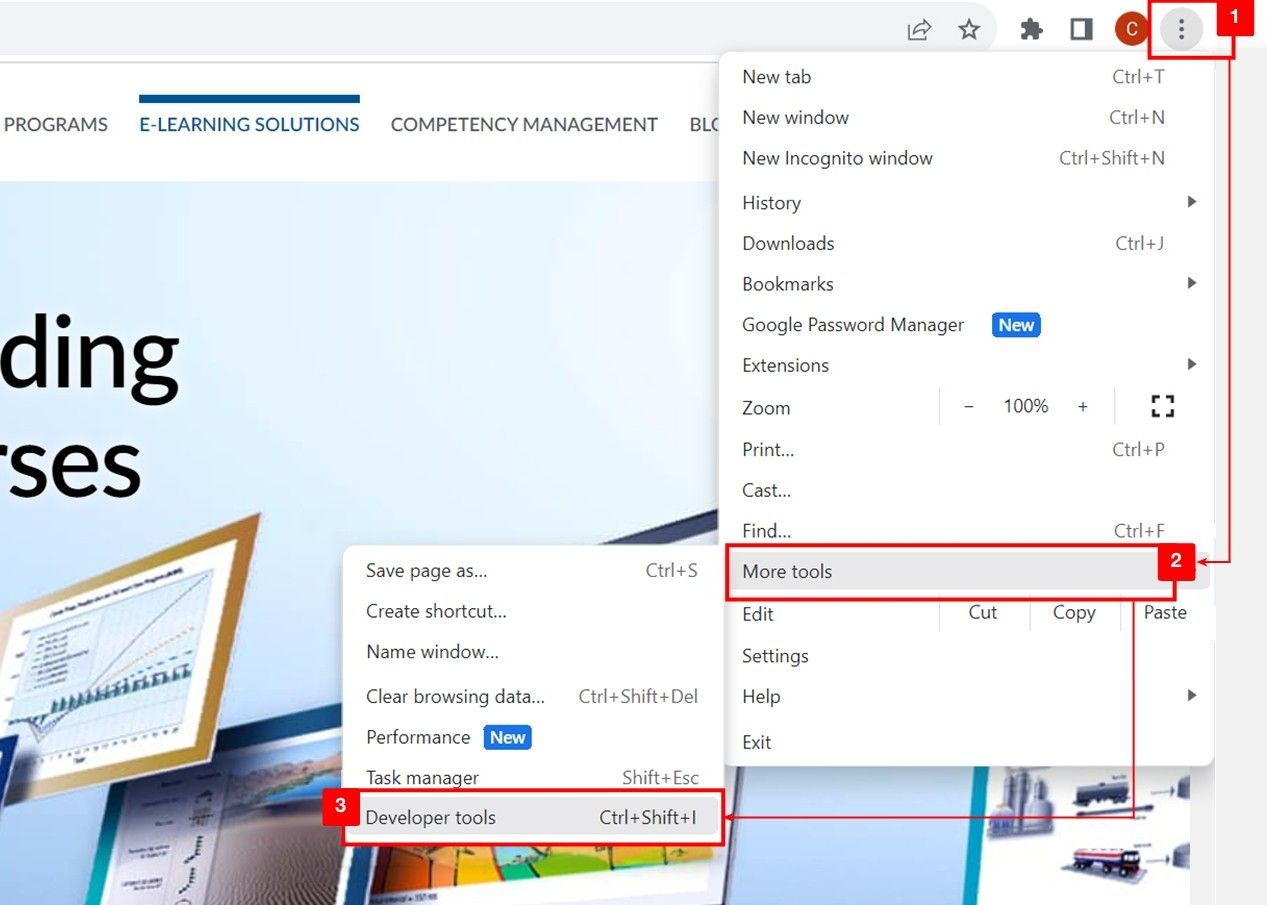Select Find... in the menu
1267x905 pixels.
(x=966, y=530)
